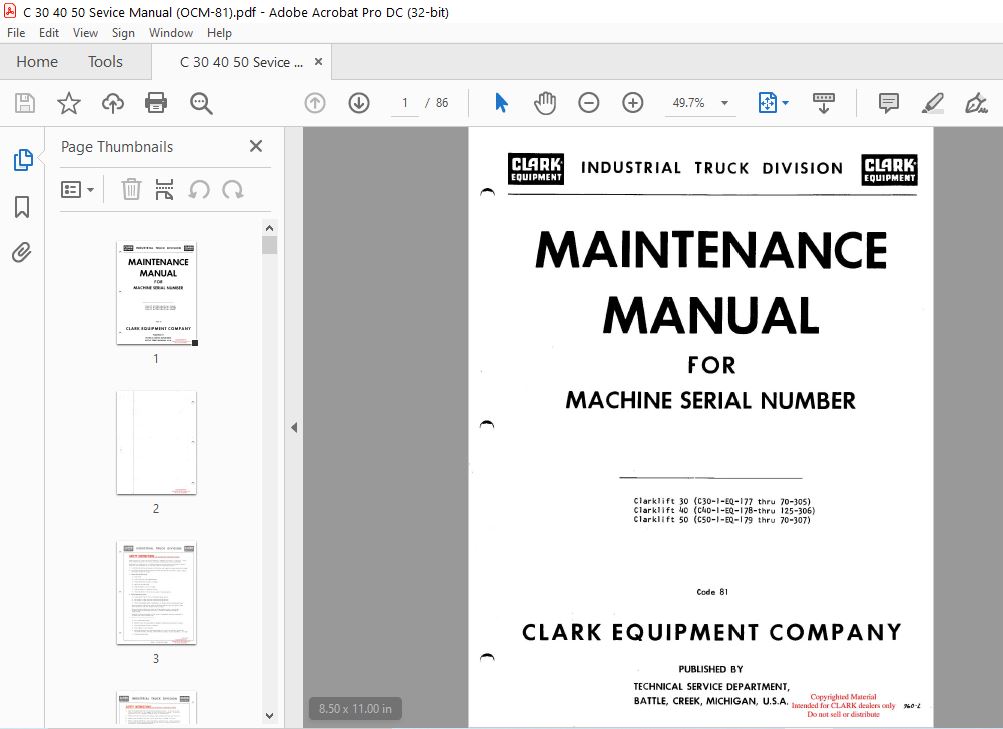The width and height of the screenshot is (1003, 729).
Task: Zoom out with the minus button
Action: (588, 103)
